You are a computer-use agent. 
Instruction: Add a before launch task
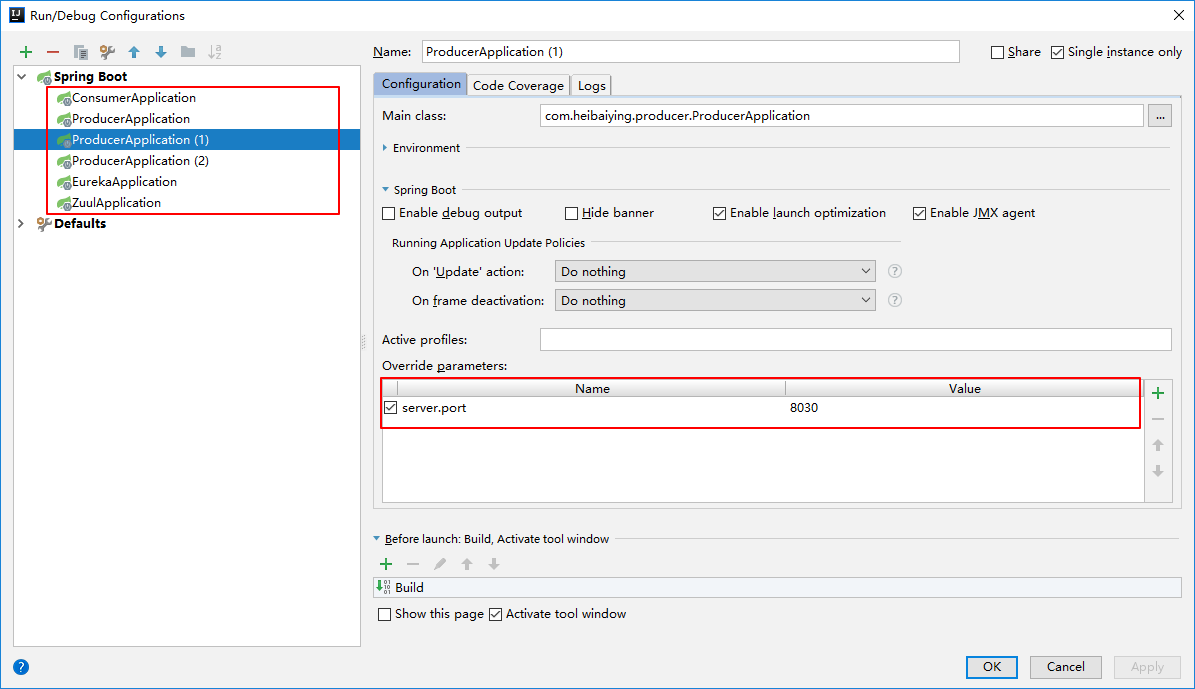[x=386, y=564]
